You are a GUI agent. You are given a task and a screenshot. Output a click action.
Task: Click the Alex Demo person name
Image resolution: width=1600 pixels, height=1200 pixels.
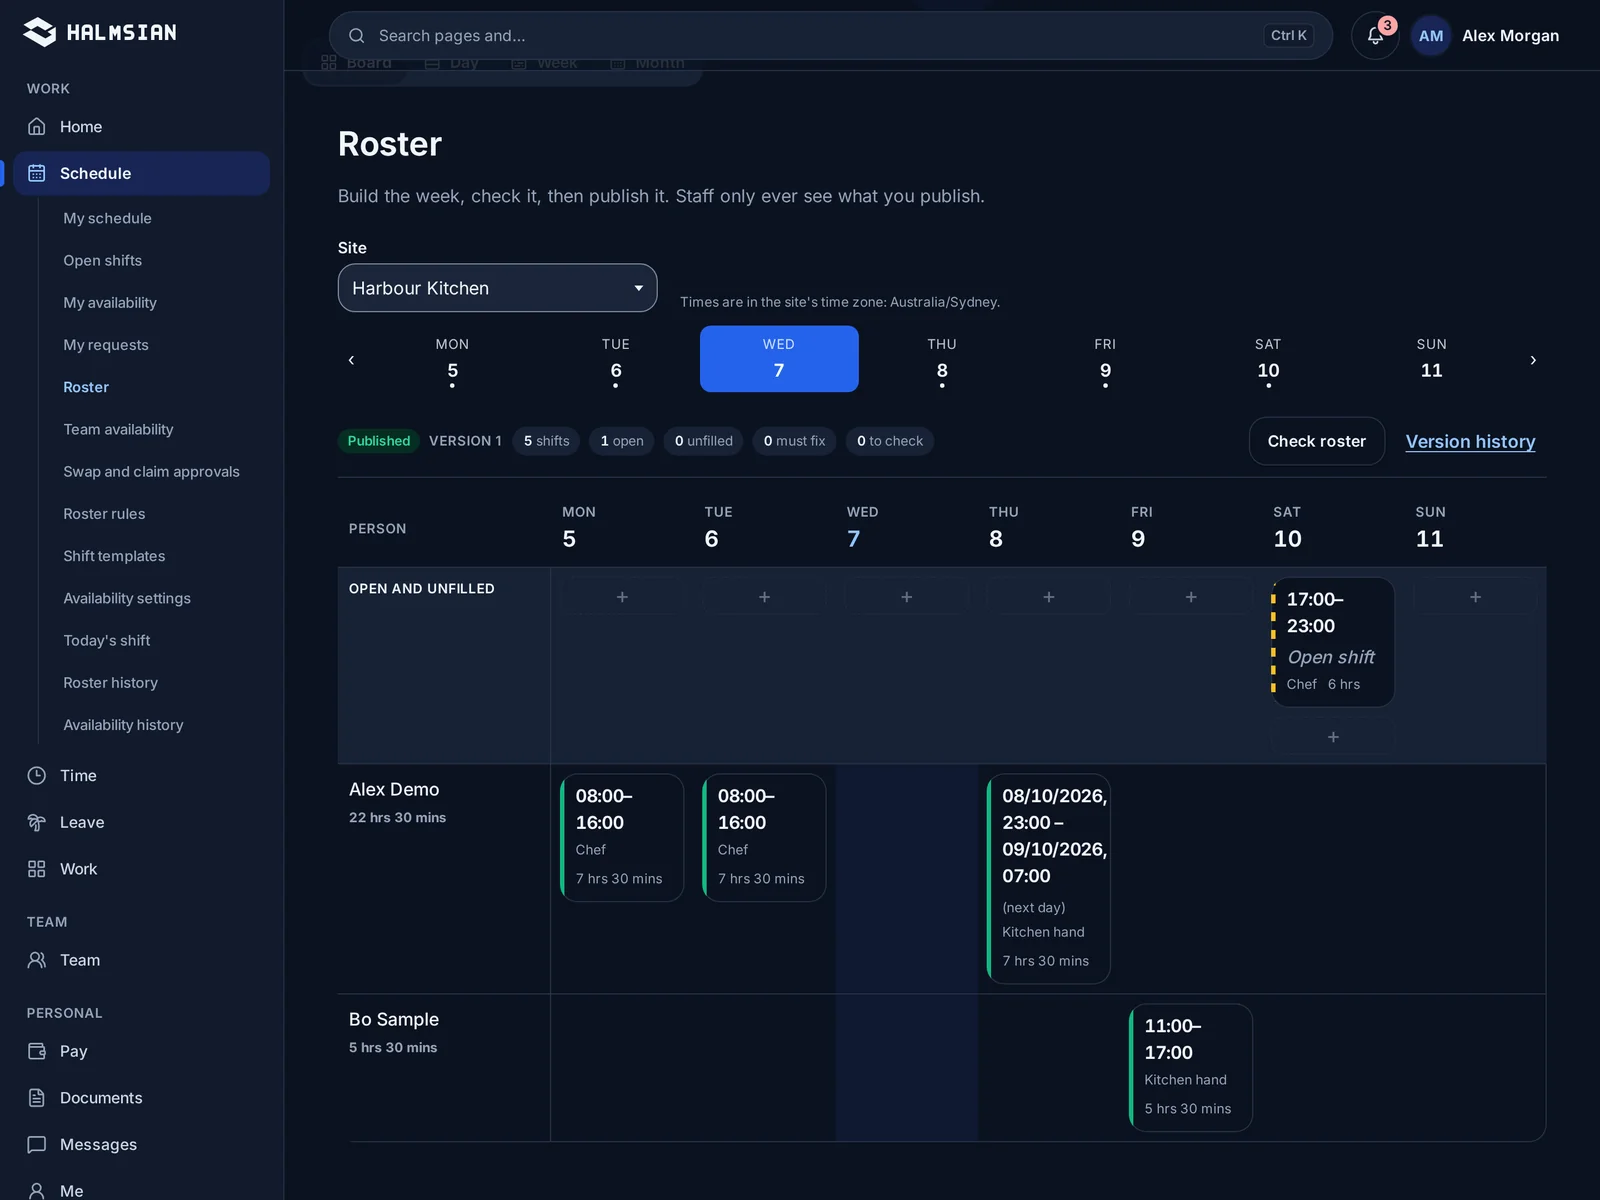pyautogui.click(x=394, y=789)
